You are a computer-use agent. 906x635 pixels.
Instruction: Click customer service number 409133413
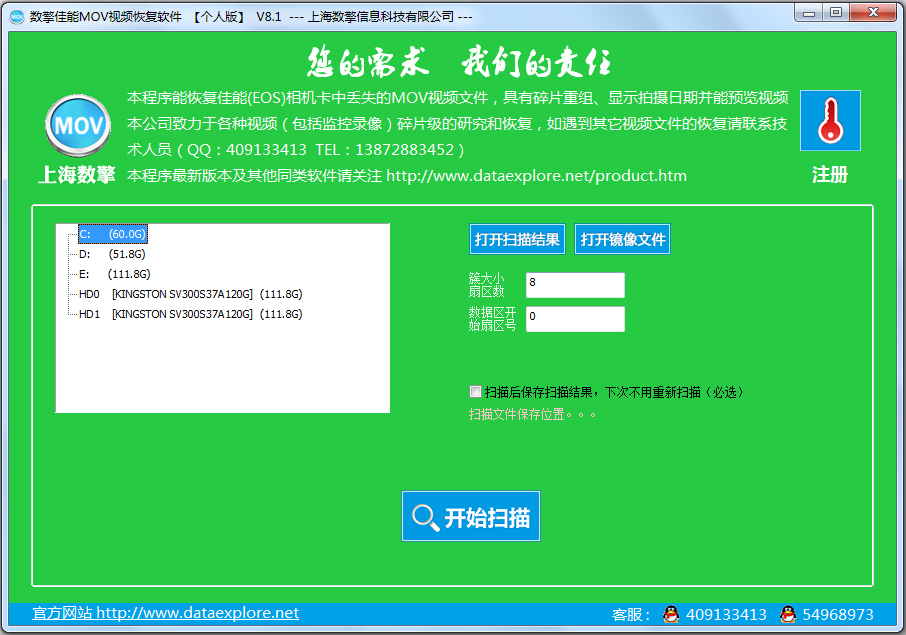coord(726,614)
